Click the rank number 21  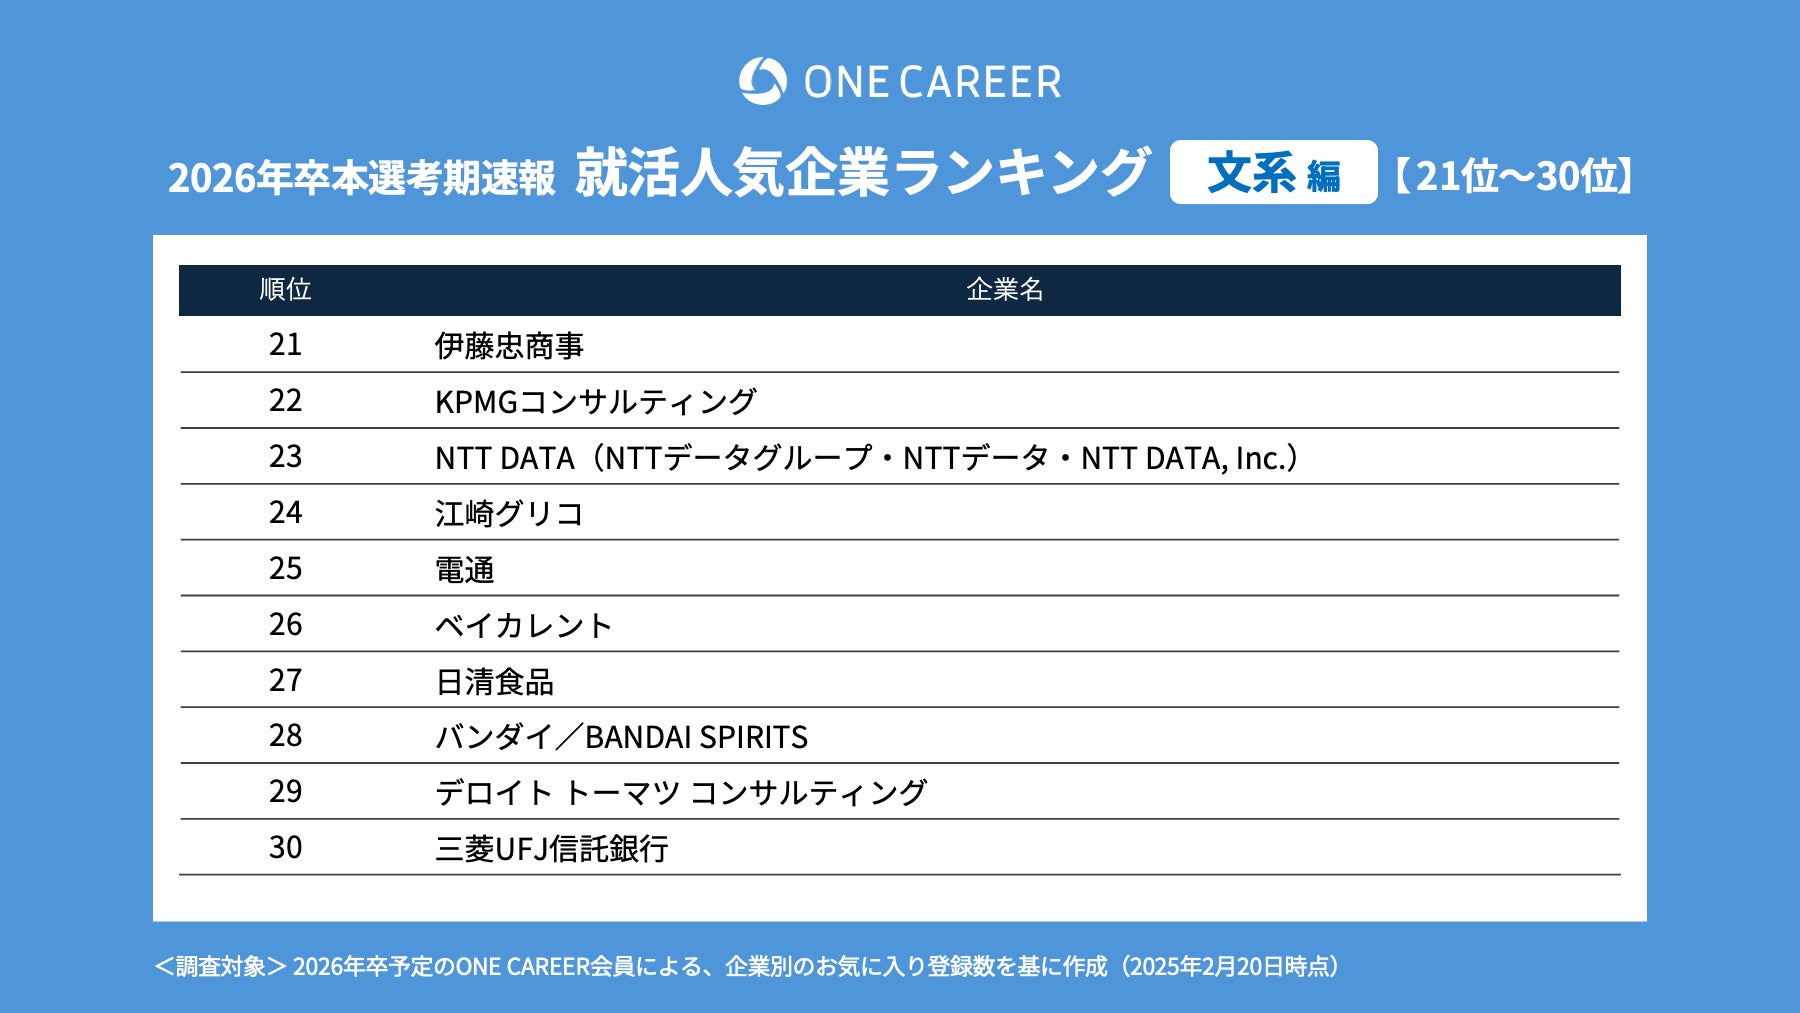tap(285, 345)
